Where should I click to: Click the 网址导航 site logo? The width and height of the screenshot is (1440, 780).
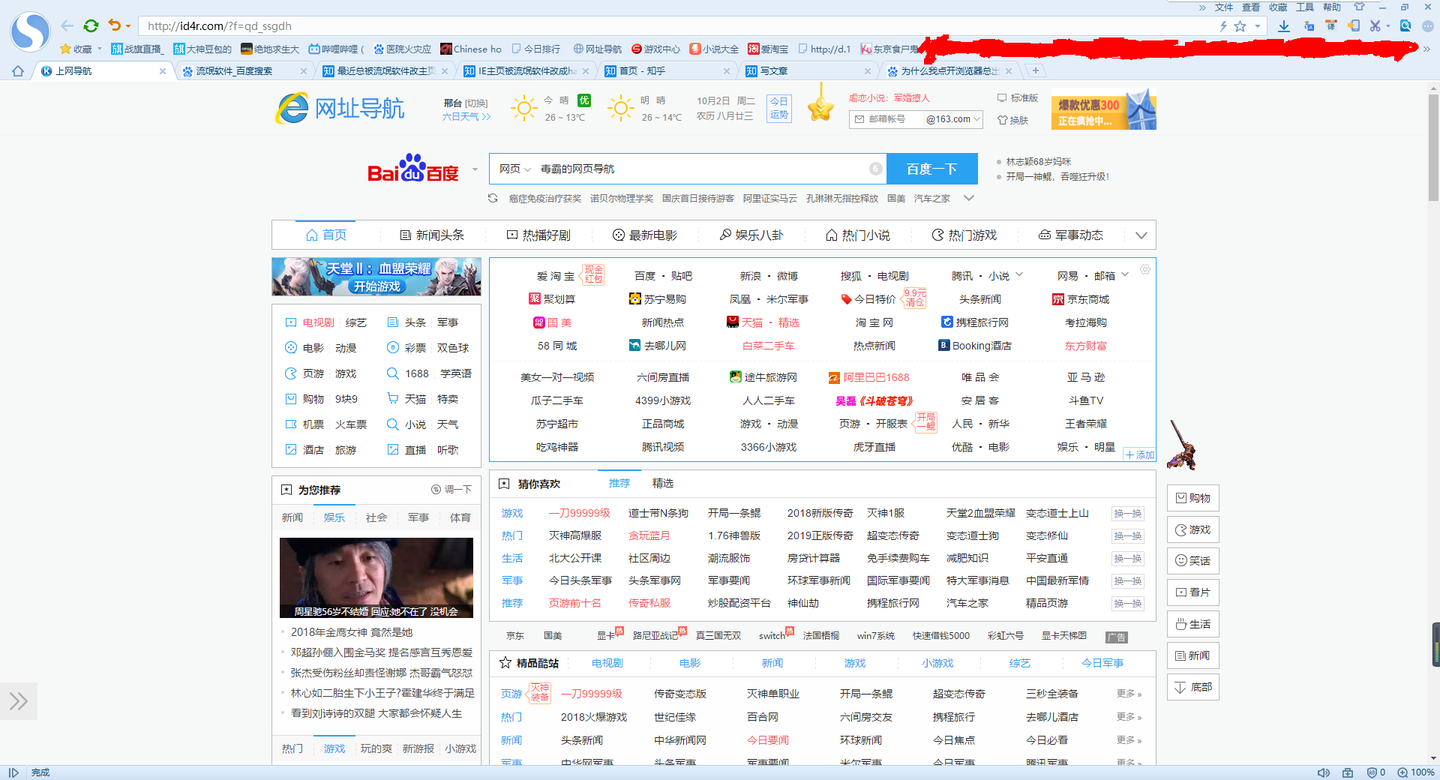[340, 109]
